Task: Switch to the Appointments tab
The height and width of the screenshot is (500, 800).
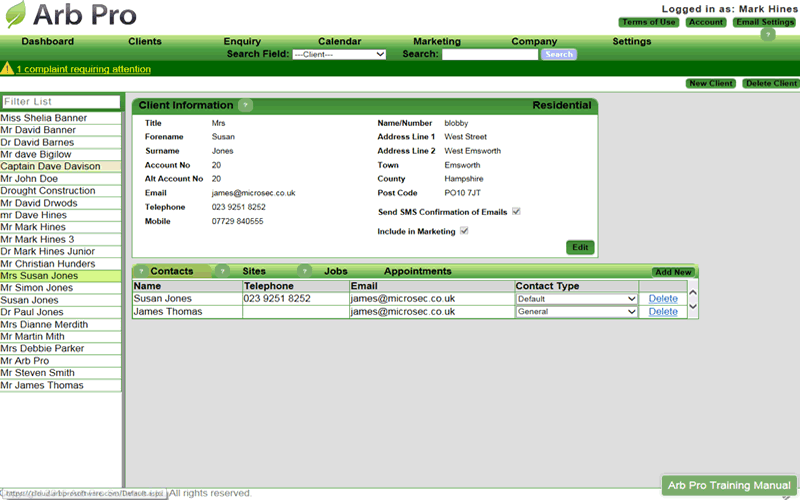Action: click(x=418, y=271)
